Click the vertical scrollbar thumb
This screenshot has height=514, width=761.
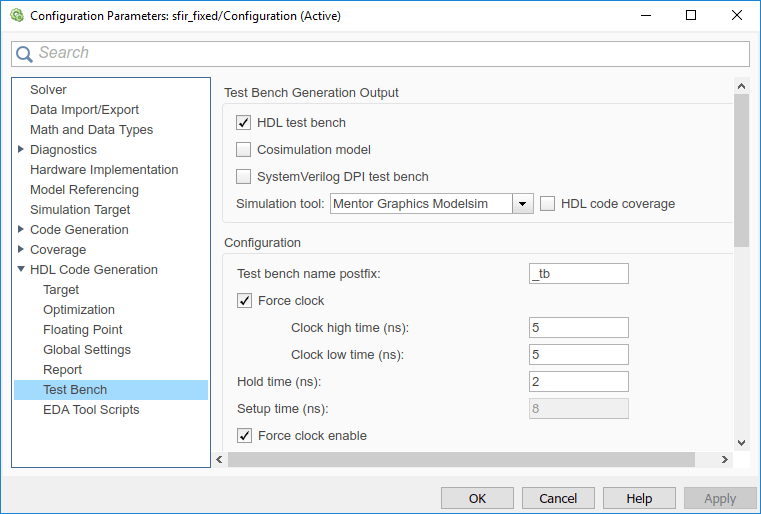(x=741, y=170)
